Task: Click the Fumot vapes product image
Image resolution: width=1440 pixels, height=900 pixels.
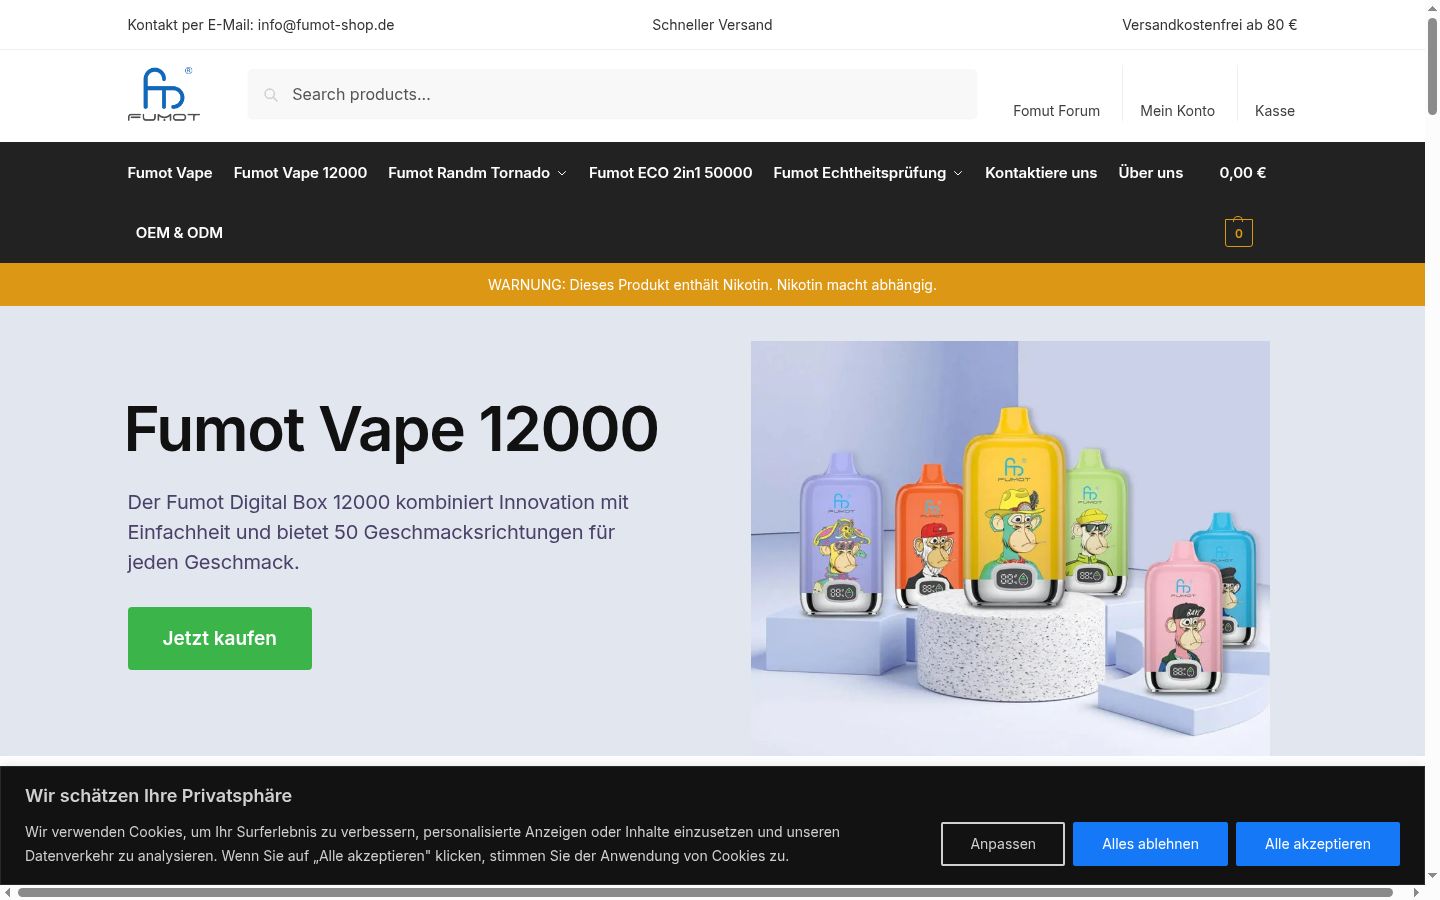Action: pyautogui.click(x=1010, y=548)
